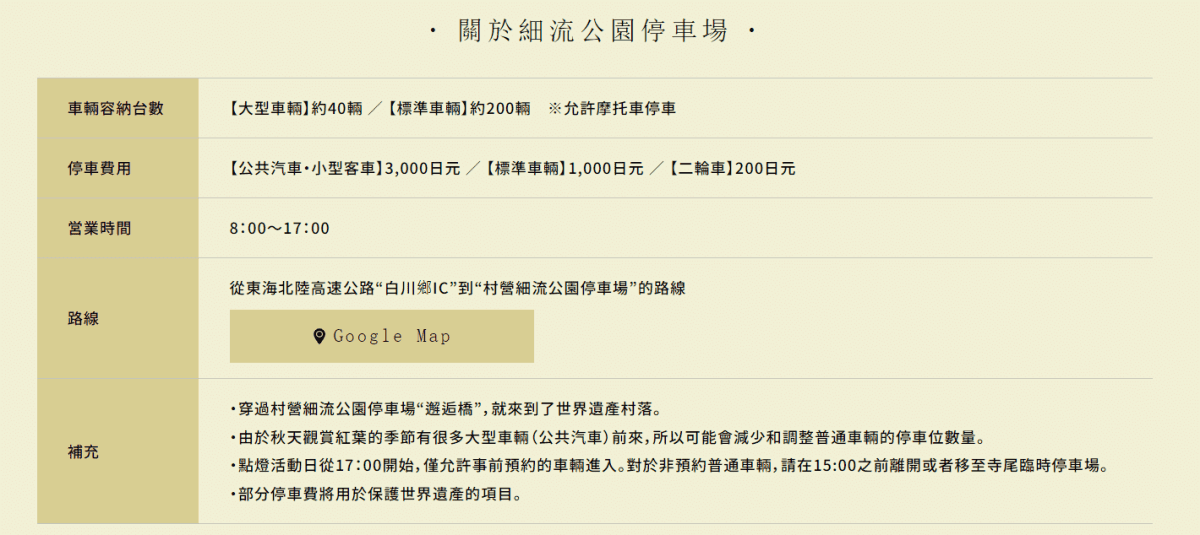Select the note ※允許摩托車停車
This screenshot has width=1200, height=535.
click(x=612, y=108)
